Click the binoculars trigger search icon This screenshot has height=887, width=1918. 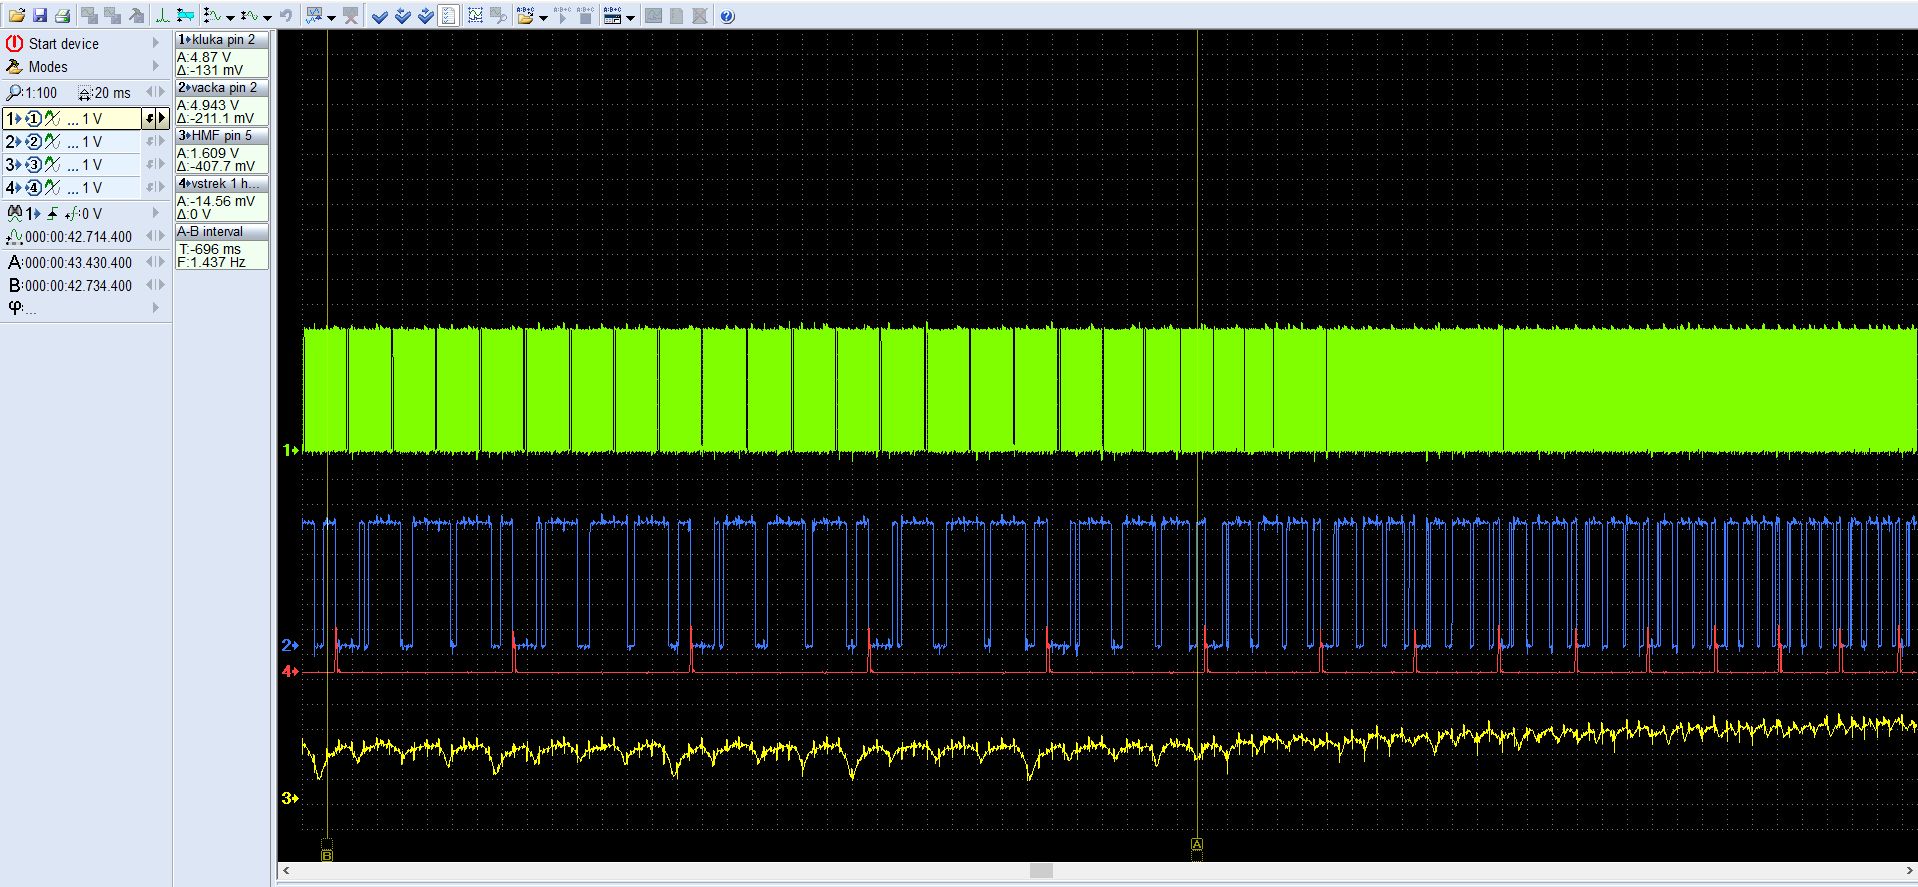(x=15, y=213)
